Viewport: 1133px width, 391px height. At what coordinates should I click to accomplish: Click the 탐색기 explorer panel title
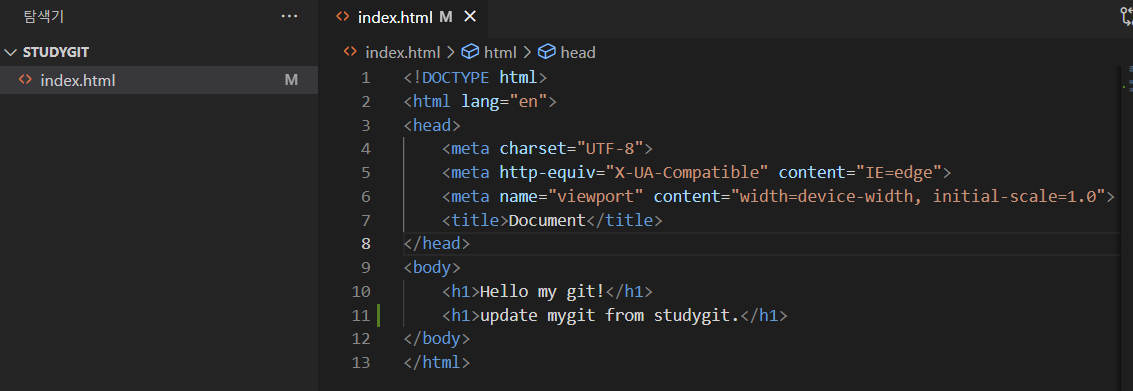tap(43, 16)
